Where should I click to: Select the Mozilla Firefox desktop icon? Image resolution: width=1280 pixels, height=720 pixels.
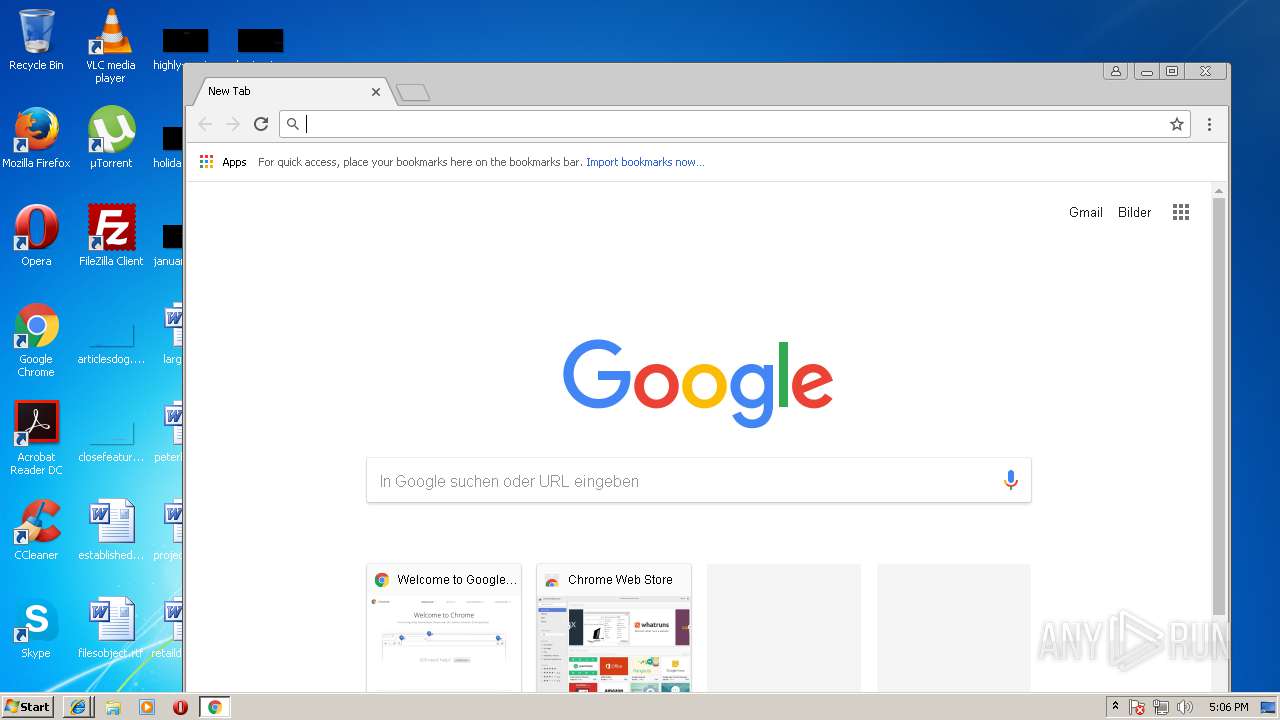coord(36,139)
